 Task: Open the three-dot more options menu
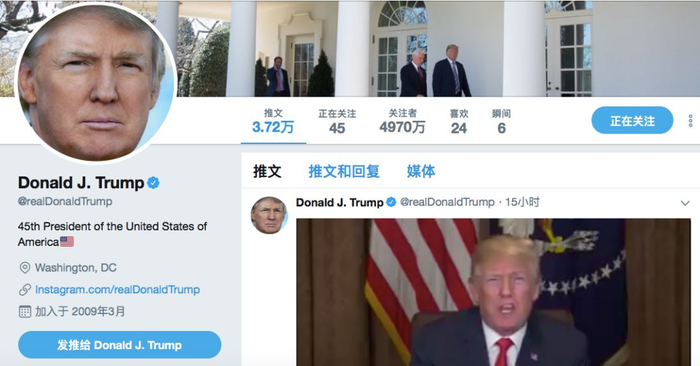pyautogui.click(x=690, y=121)
